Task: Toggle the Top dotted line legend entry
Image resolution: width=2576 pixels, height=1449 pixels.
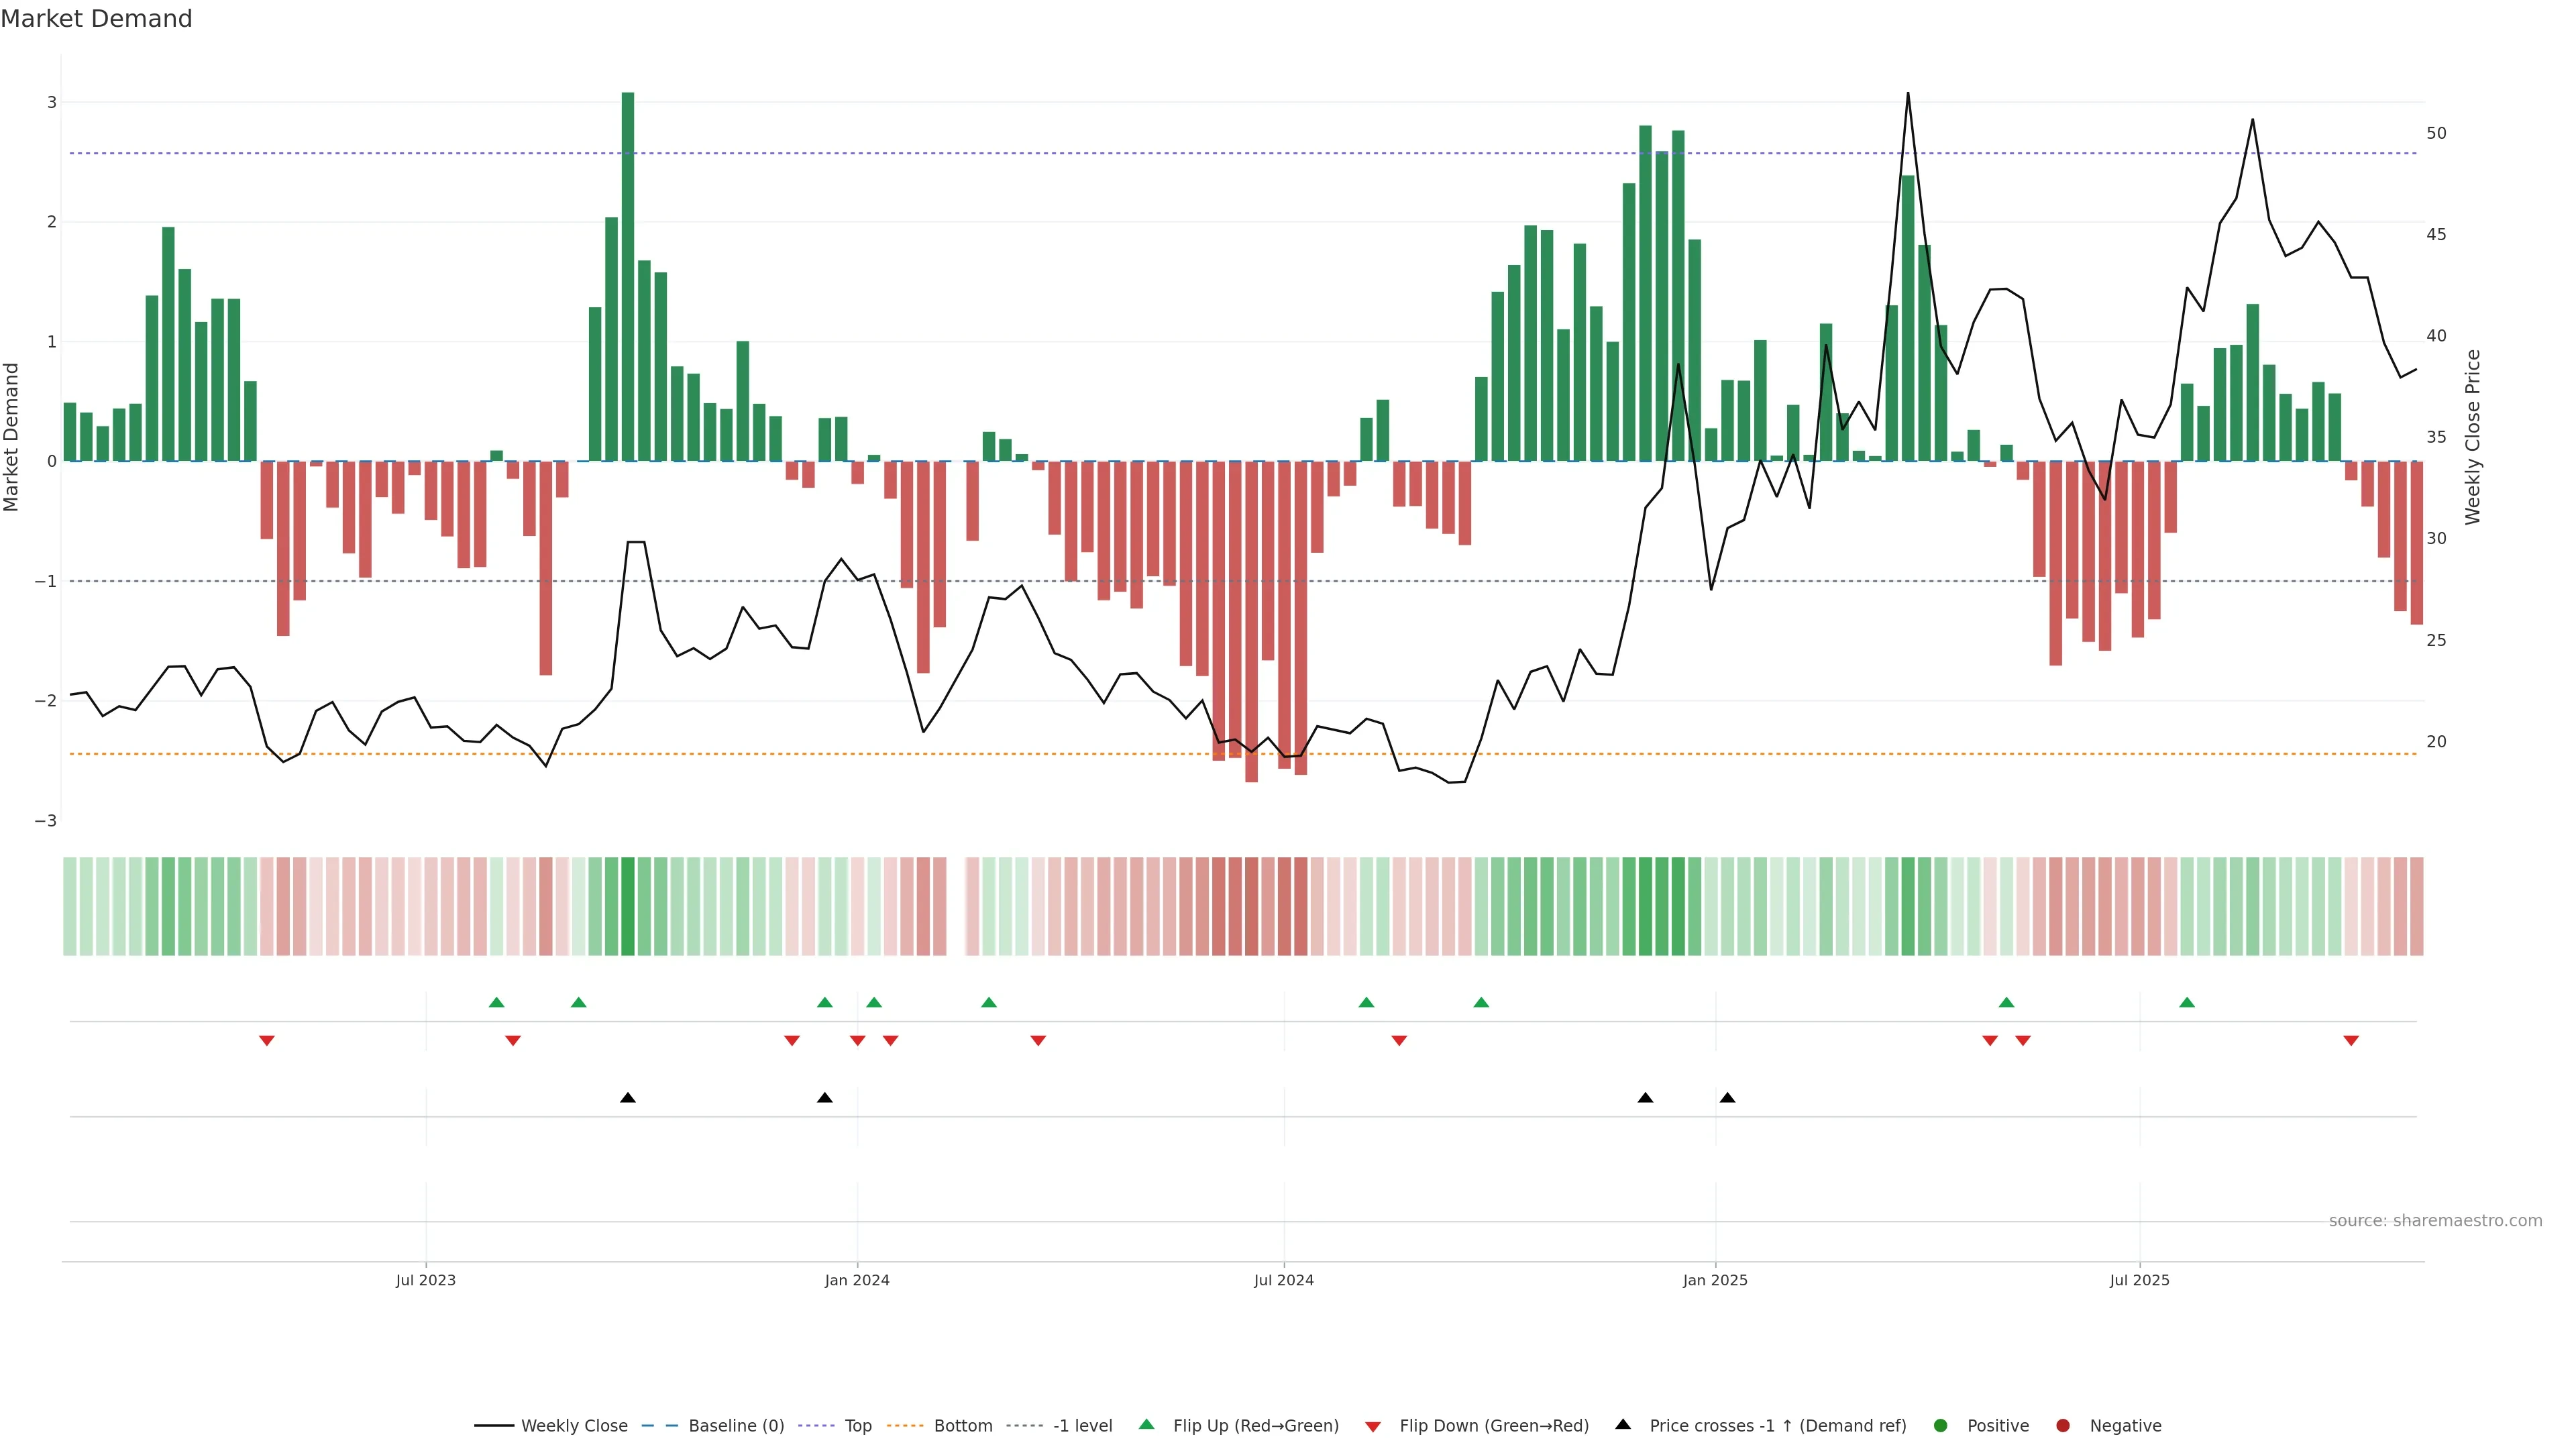Action: [857, 1425]
